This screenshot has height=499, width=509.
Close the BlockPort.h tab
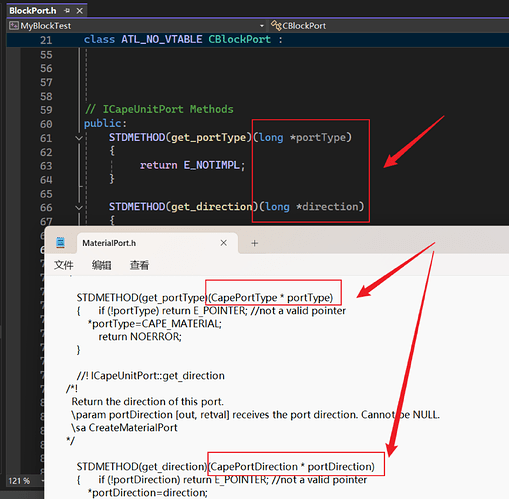79,11
